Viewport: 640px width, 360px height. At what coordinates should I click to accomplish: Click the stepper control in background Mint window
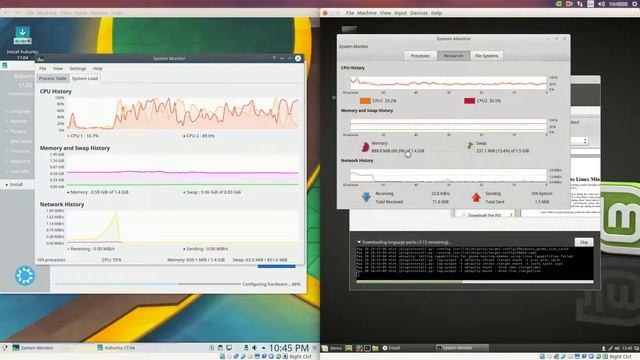coord(585,141)
